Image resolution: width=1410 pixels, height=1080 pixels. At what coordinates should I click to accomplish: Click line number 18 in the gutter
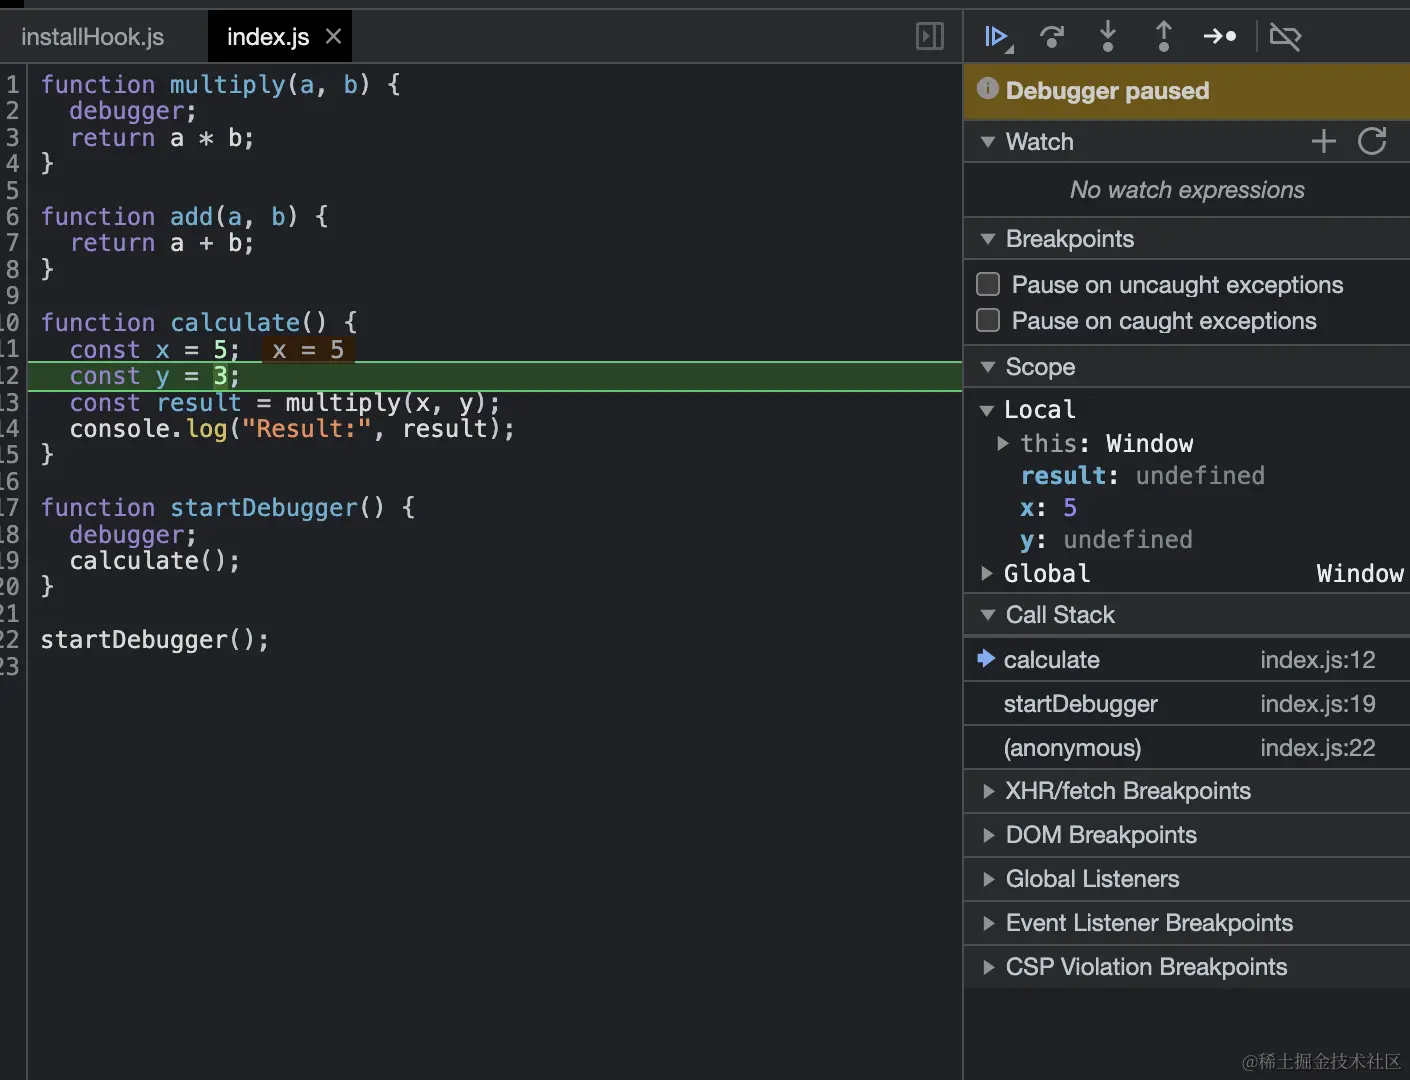coord(10,534)
